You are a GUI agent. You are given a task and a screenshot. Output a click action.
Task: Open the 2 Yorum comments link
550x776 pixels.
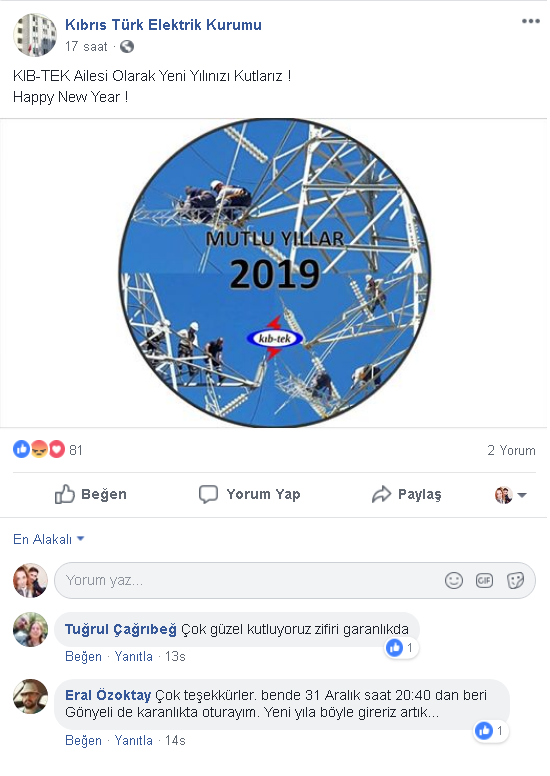coord(511,450)
